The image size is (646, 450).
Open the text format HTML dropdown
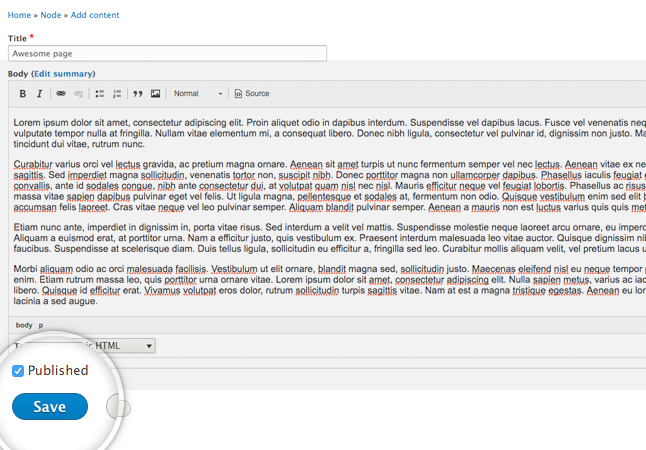(x=119, y=346)
